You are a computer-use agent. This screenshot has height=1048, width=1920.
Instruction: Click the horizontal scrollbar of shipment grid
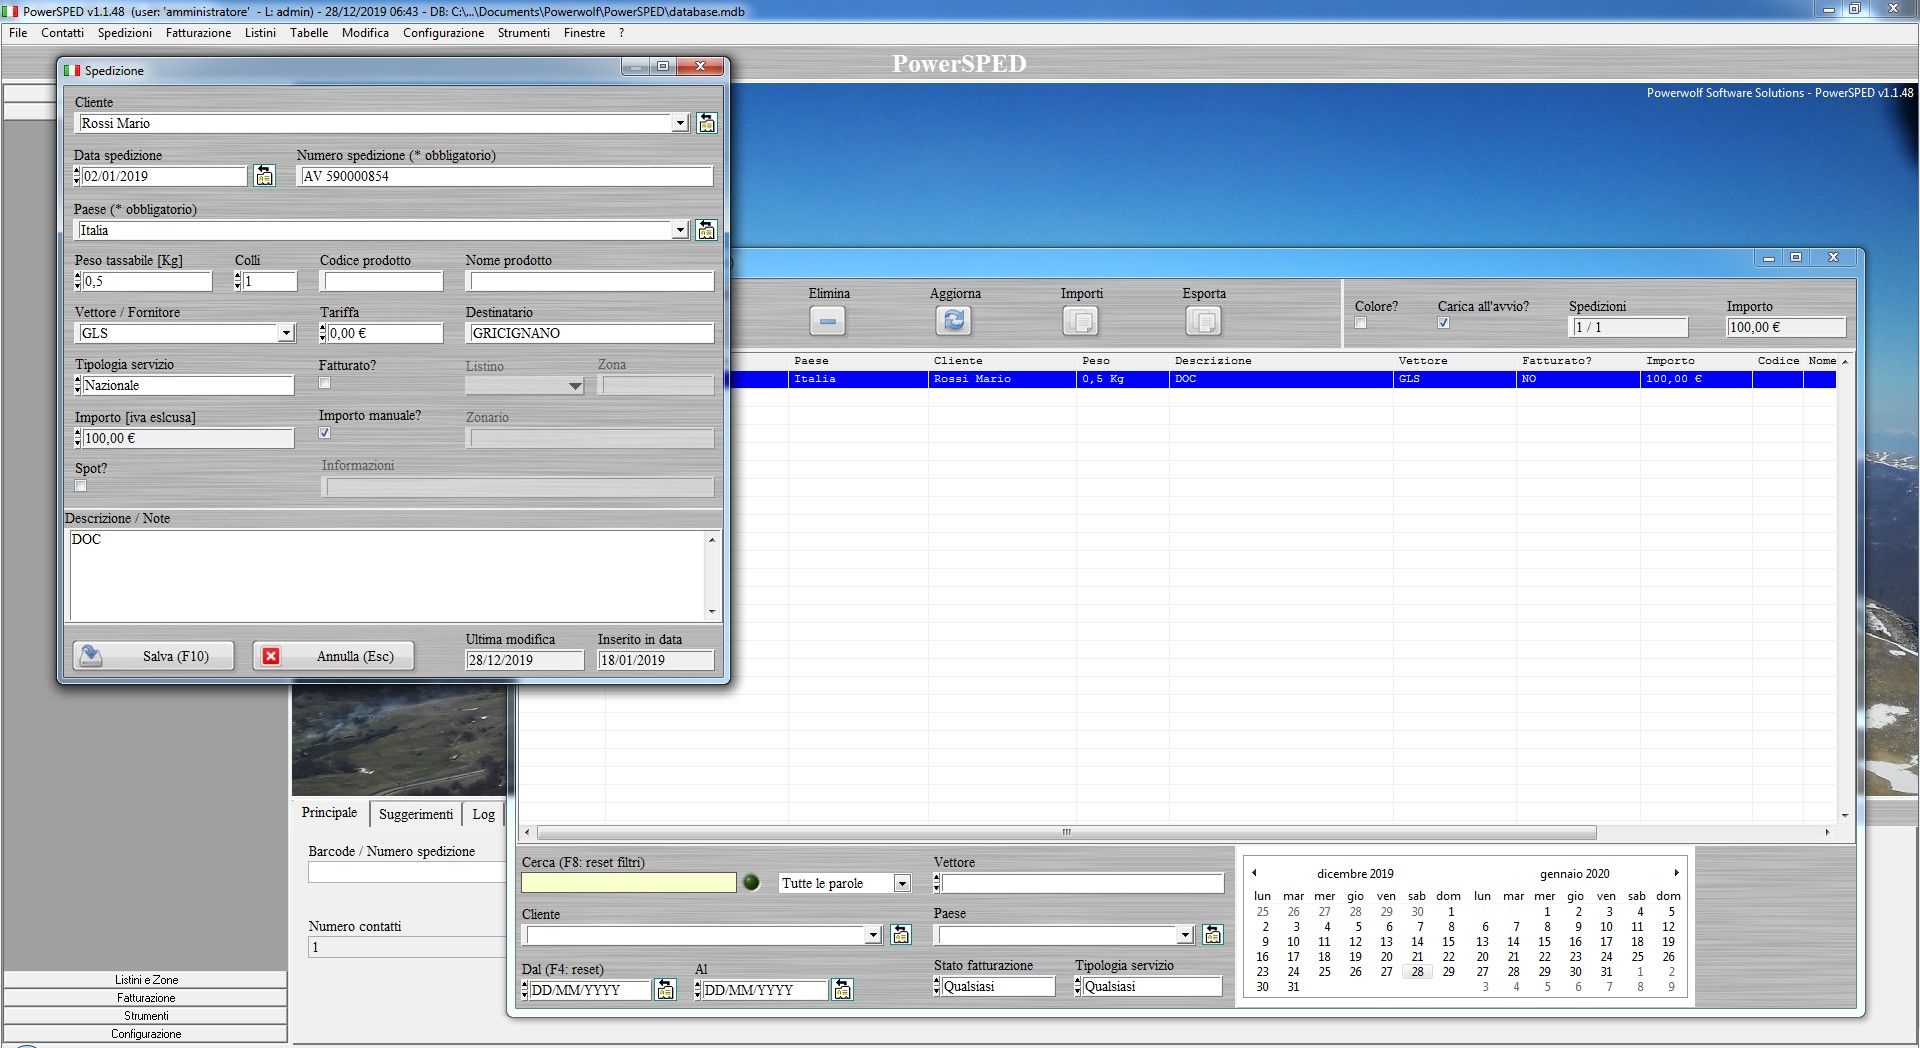1066,832
